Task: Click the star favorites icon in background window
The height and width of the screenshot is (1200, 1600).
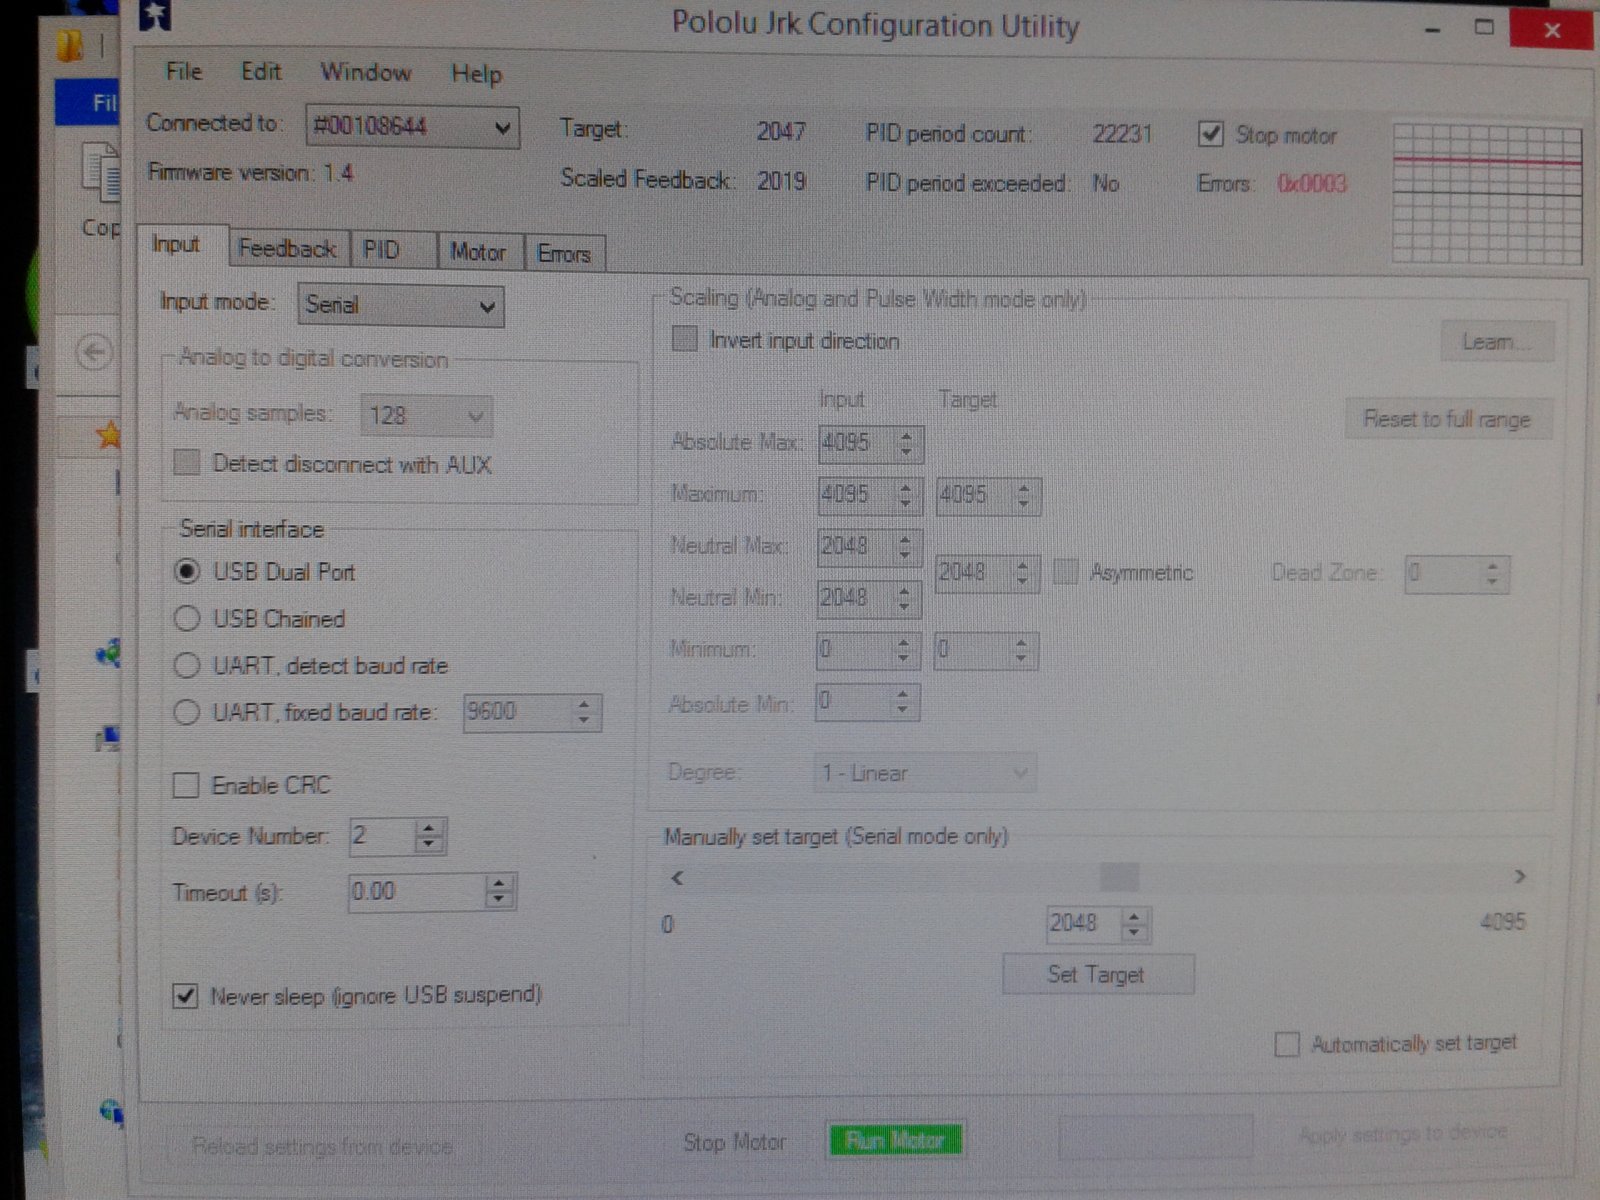Action: (108, 434)
